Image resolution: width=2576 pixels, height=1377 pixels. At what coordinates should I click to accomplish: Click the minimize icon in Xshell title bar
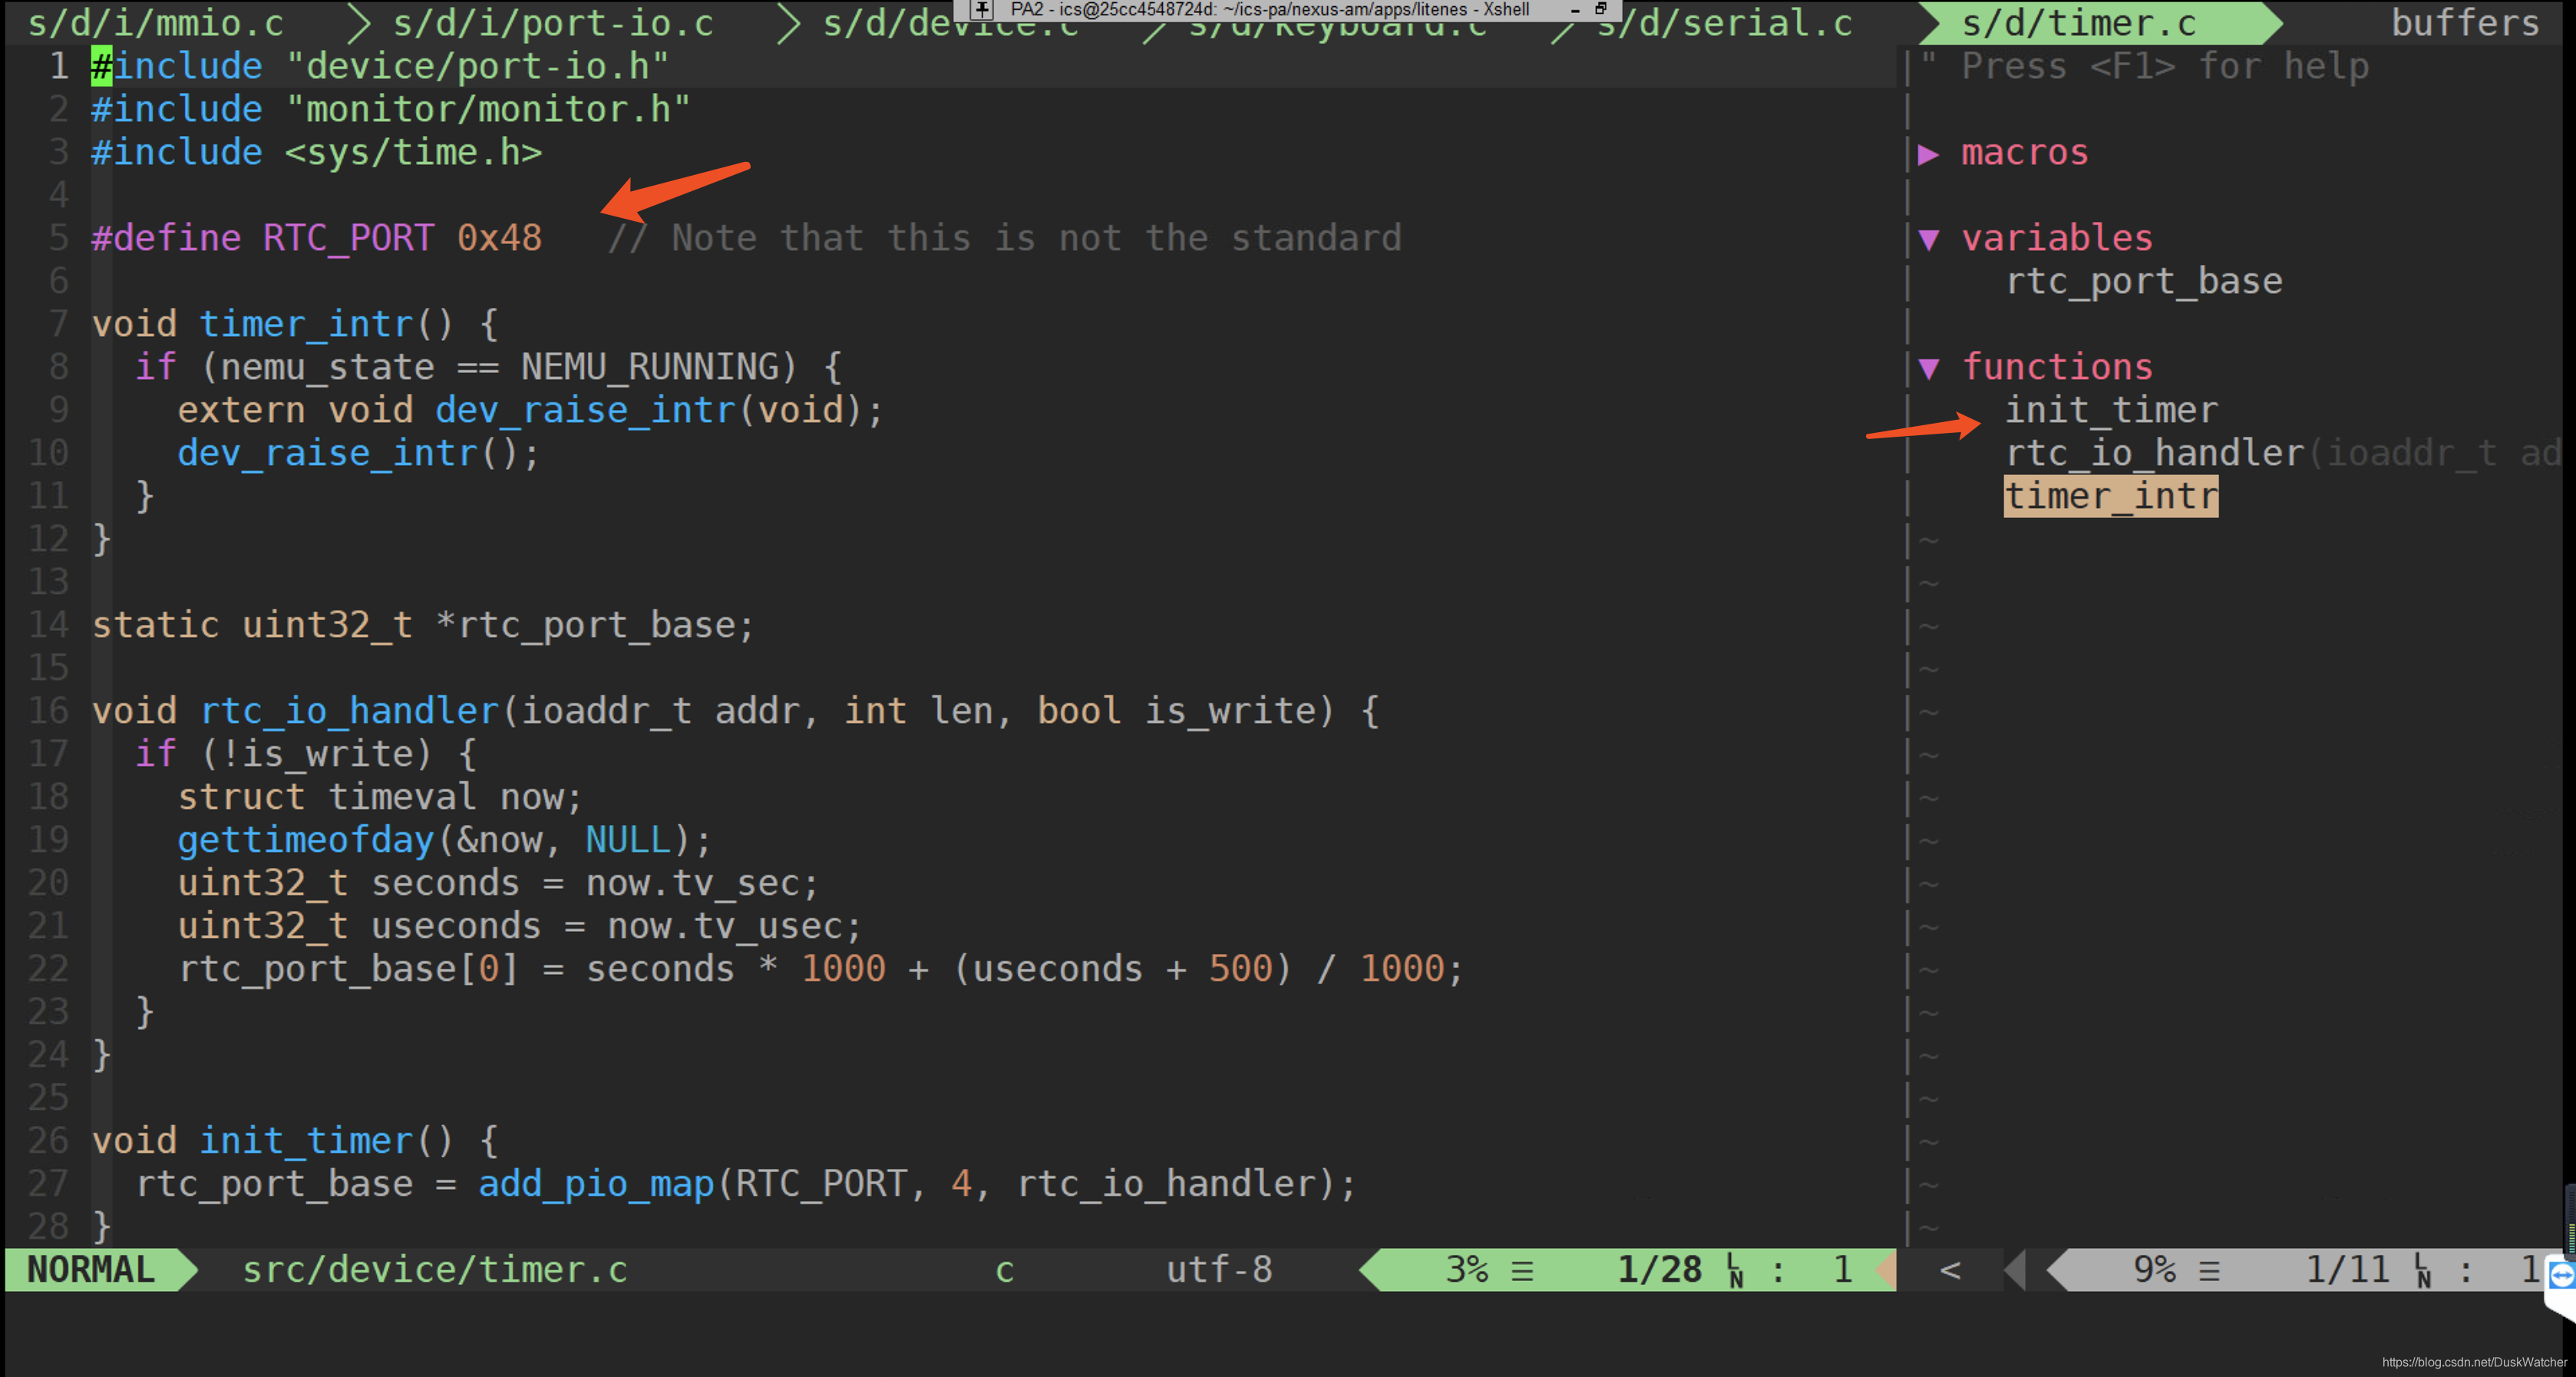point(1575,9)
